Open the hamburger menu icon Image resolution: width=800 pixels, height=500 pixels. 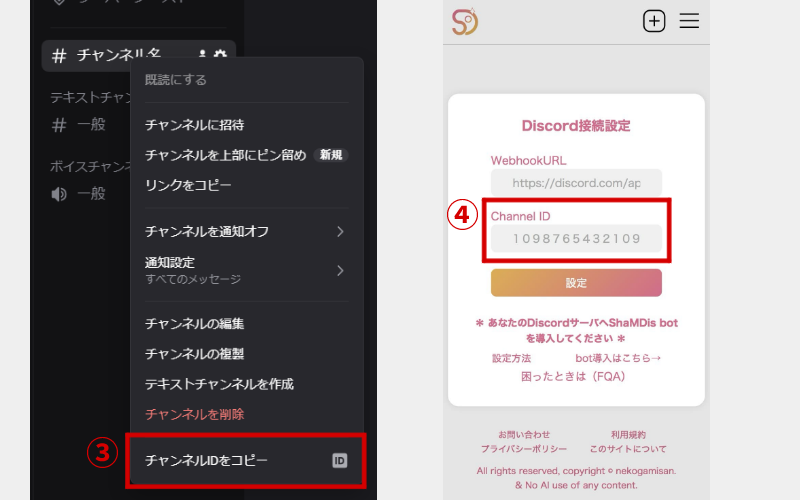(x=689, y=21)
